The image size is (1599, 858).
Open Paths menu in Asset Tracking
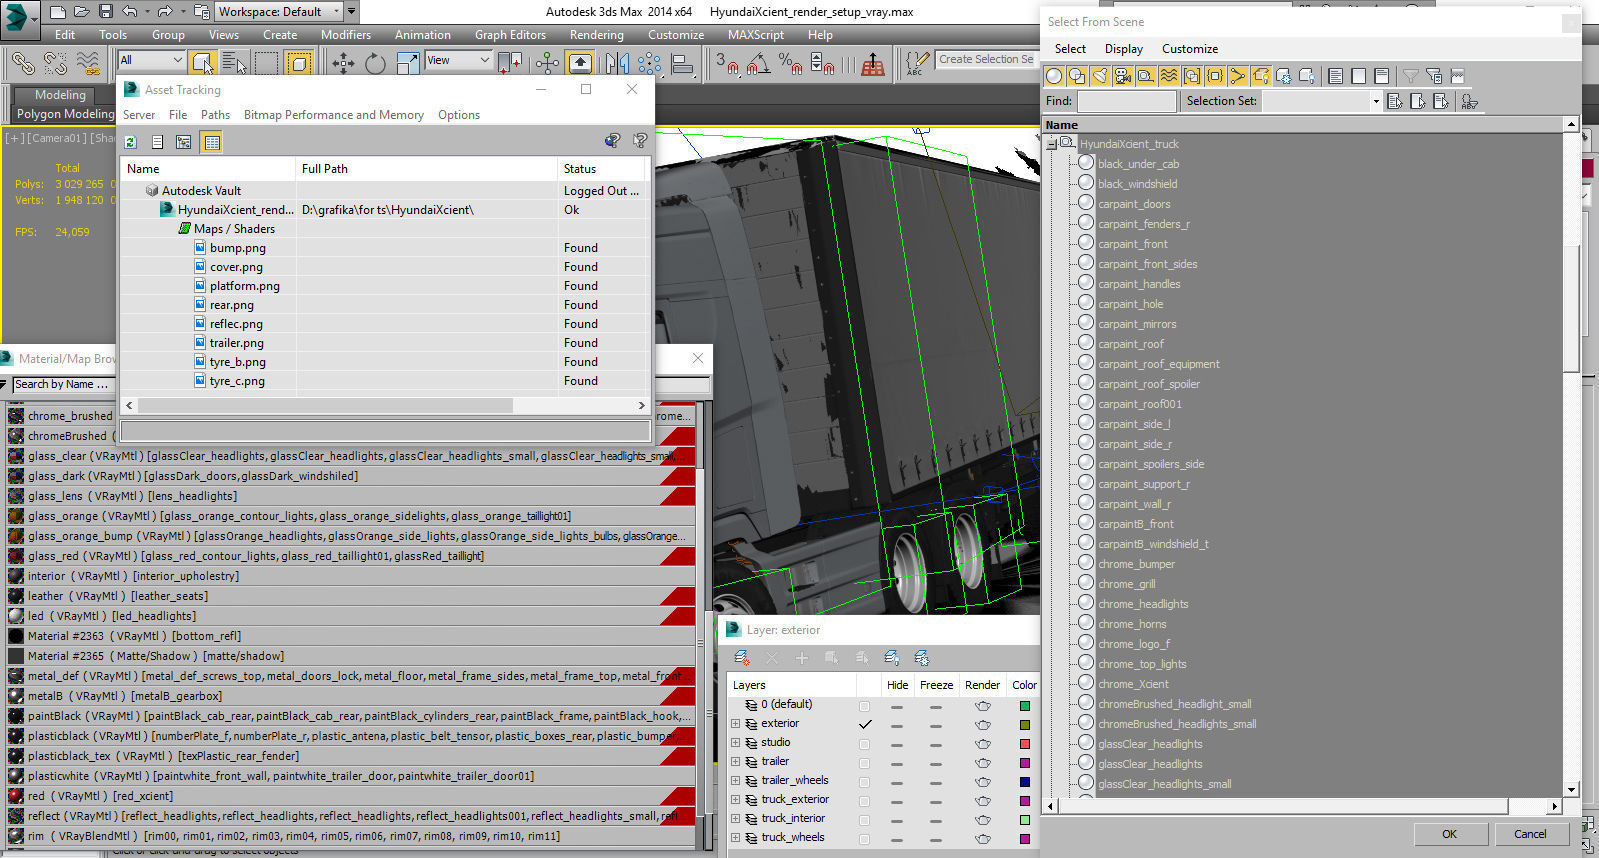(x=215, y=115)
